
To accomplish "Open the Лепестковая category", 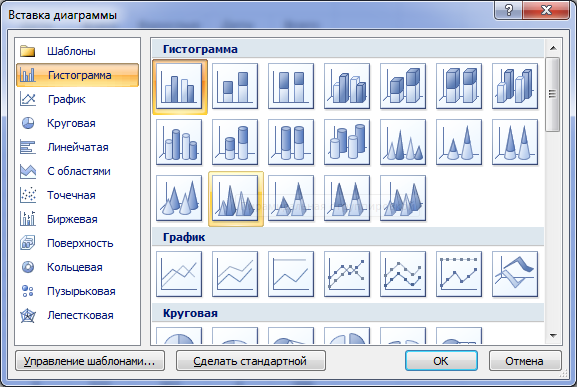I will coord(77,315).
